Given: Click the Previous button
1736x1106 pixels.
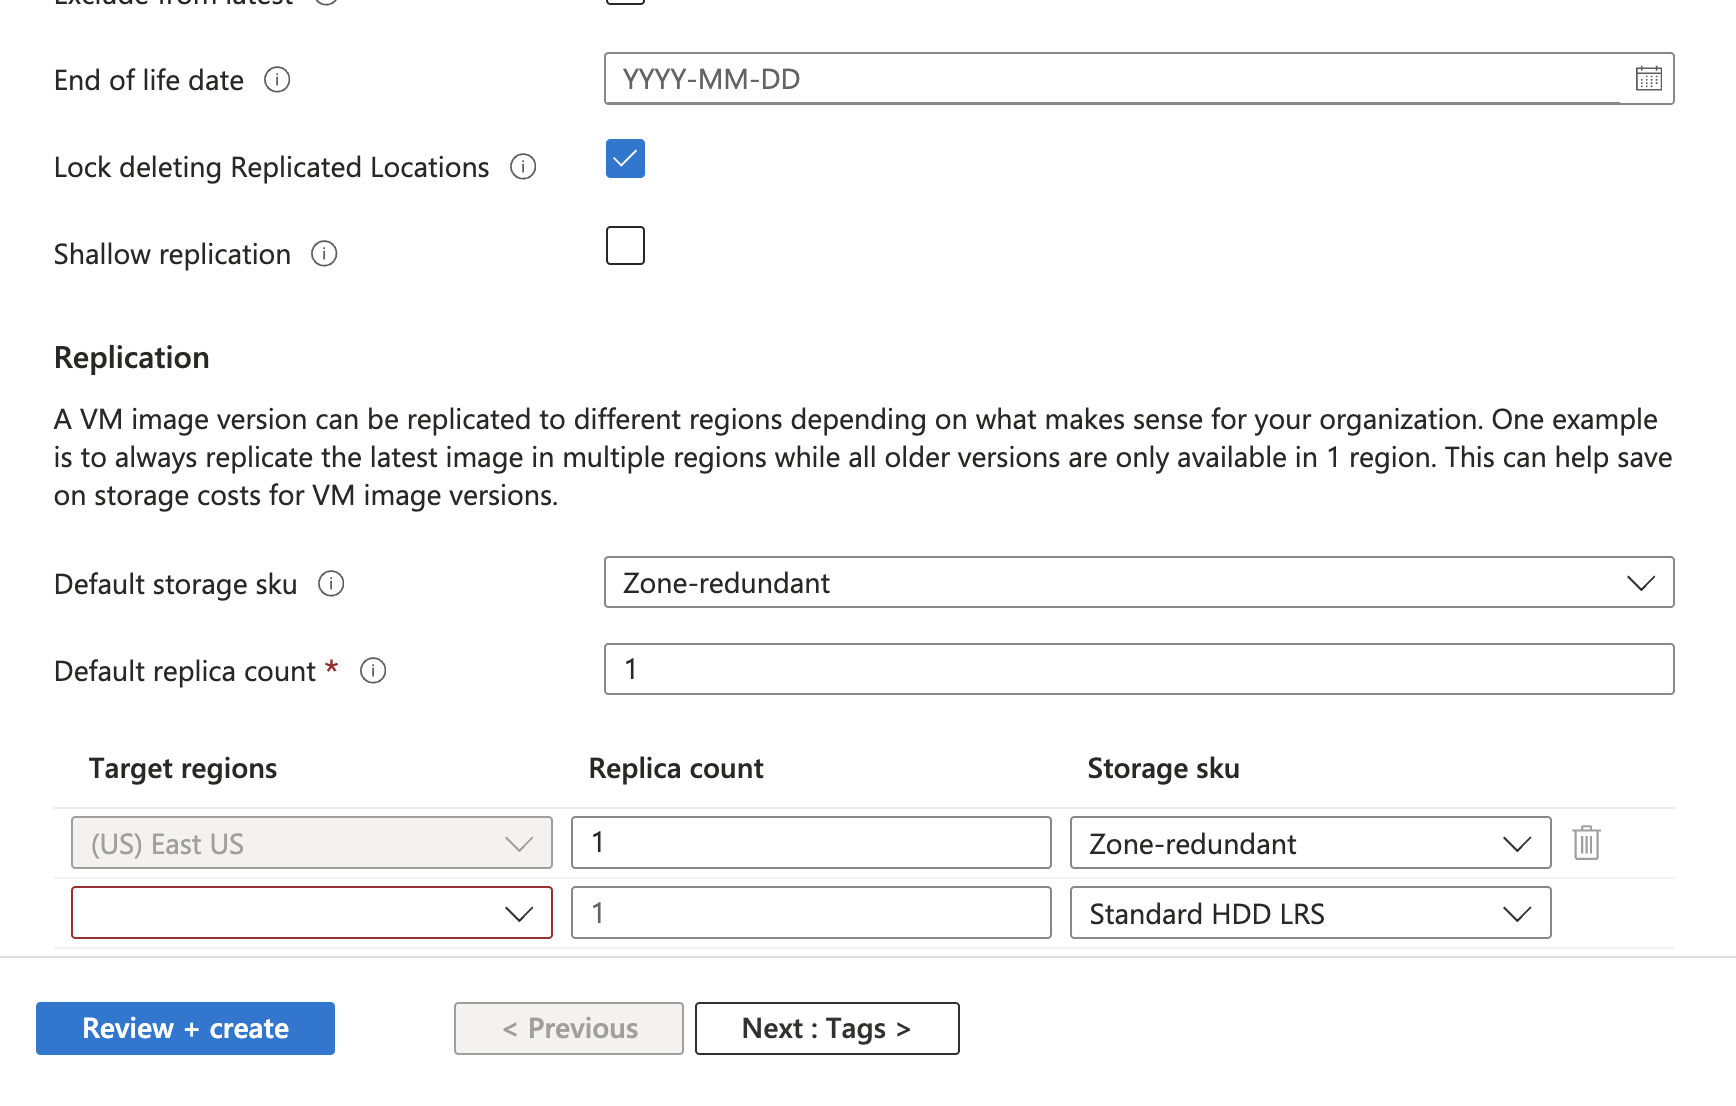Looking at the screenshot, I should (569, 1028).
